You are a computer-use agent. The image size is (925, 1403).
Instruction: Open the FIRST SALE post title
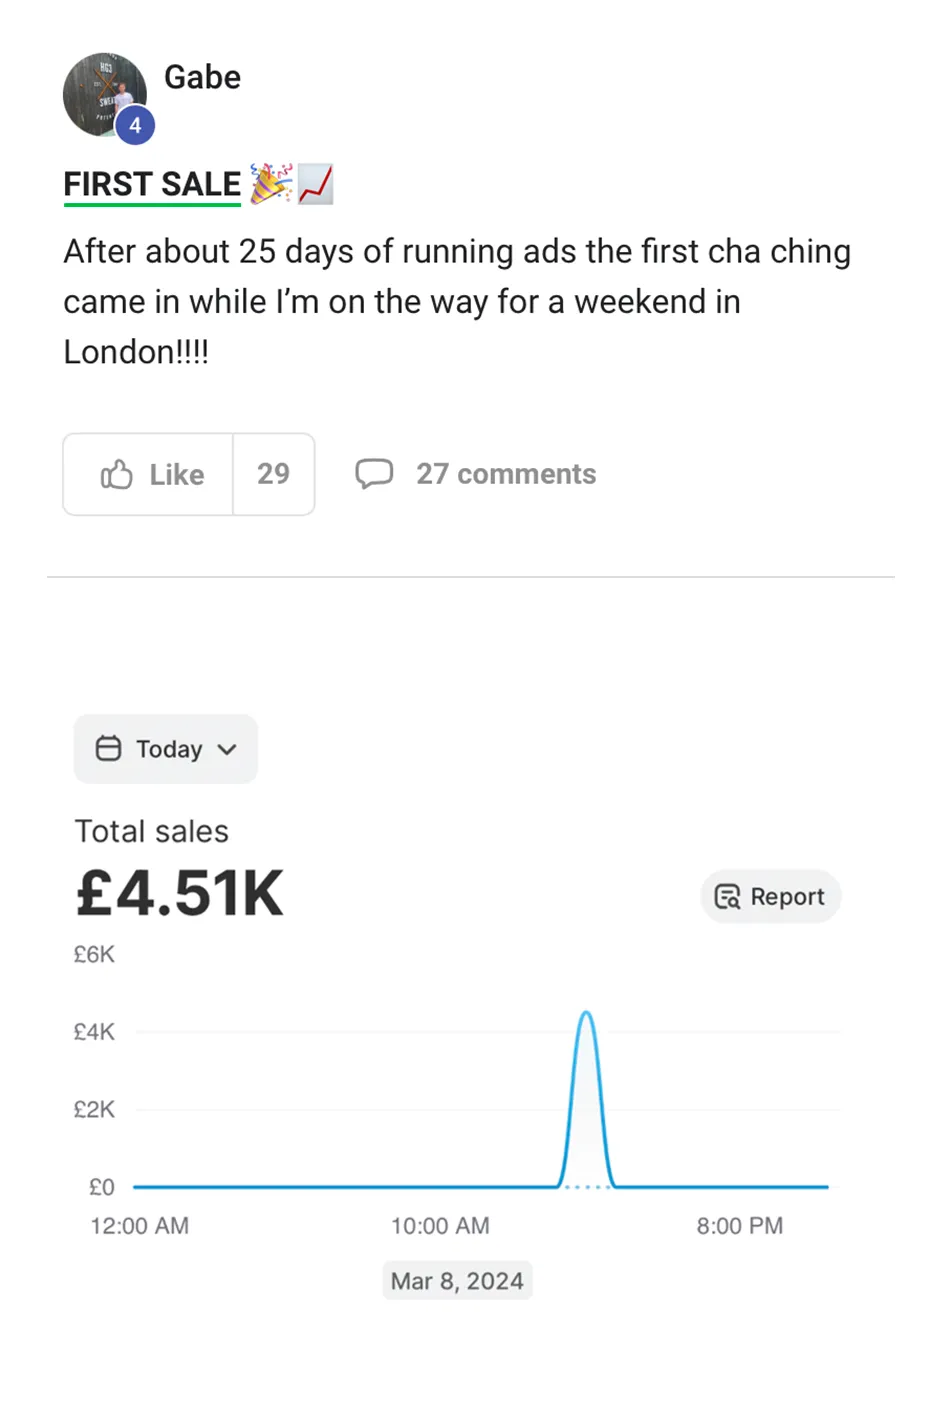[152, 185]
